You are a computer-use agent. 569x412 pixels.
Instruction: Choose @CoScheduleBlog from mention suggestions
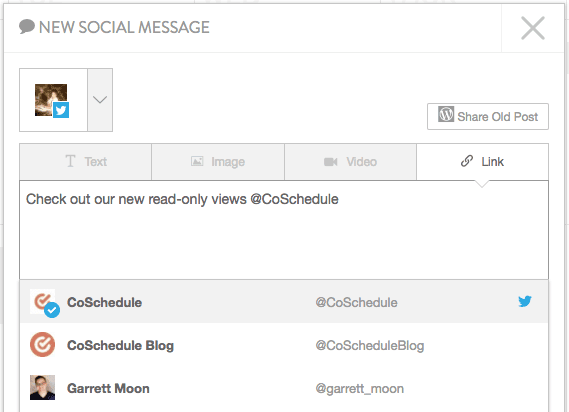pyautogui.click(x=284, y=345)
